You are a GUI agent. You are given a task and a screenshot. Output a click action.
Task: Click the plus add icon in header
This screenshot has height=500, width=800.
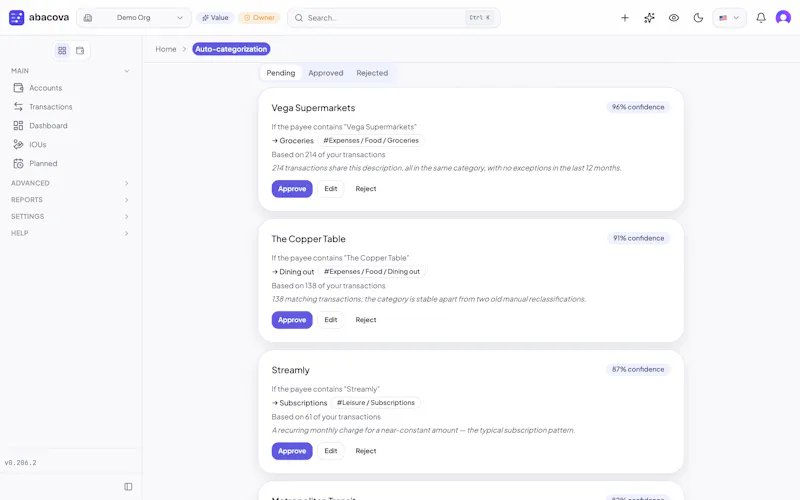[624, 18]
